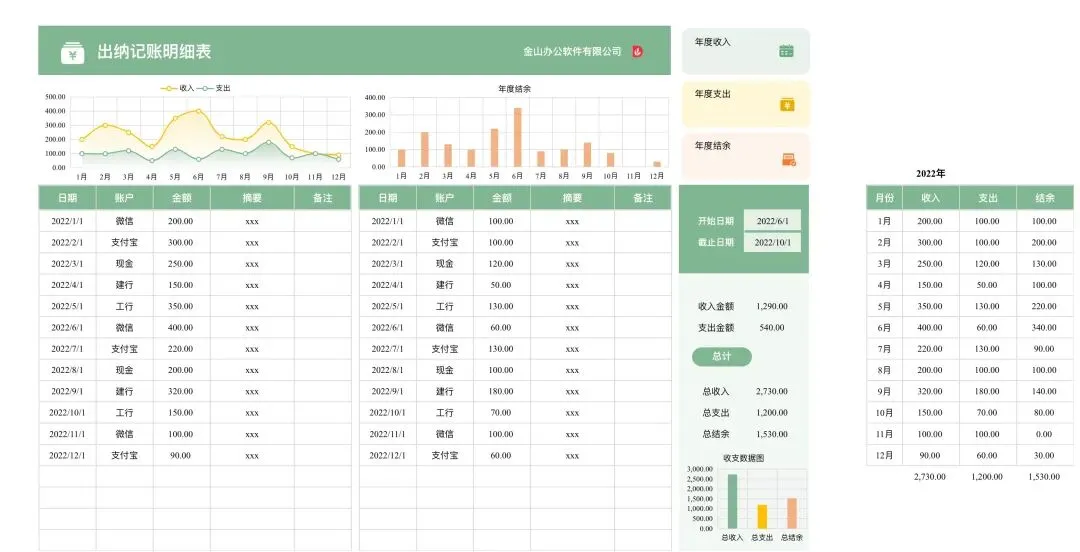This screenshot has height=552, width=1080.
Task: Click the orange 总结余 bar in 收支数据图
Action: point(791,513)
